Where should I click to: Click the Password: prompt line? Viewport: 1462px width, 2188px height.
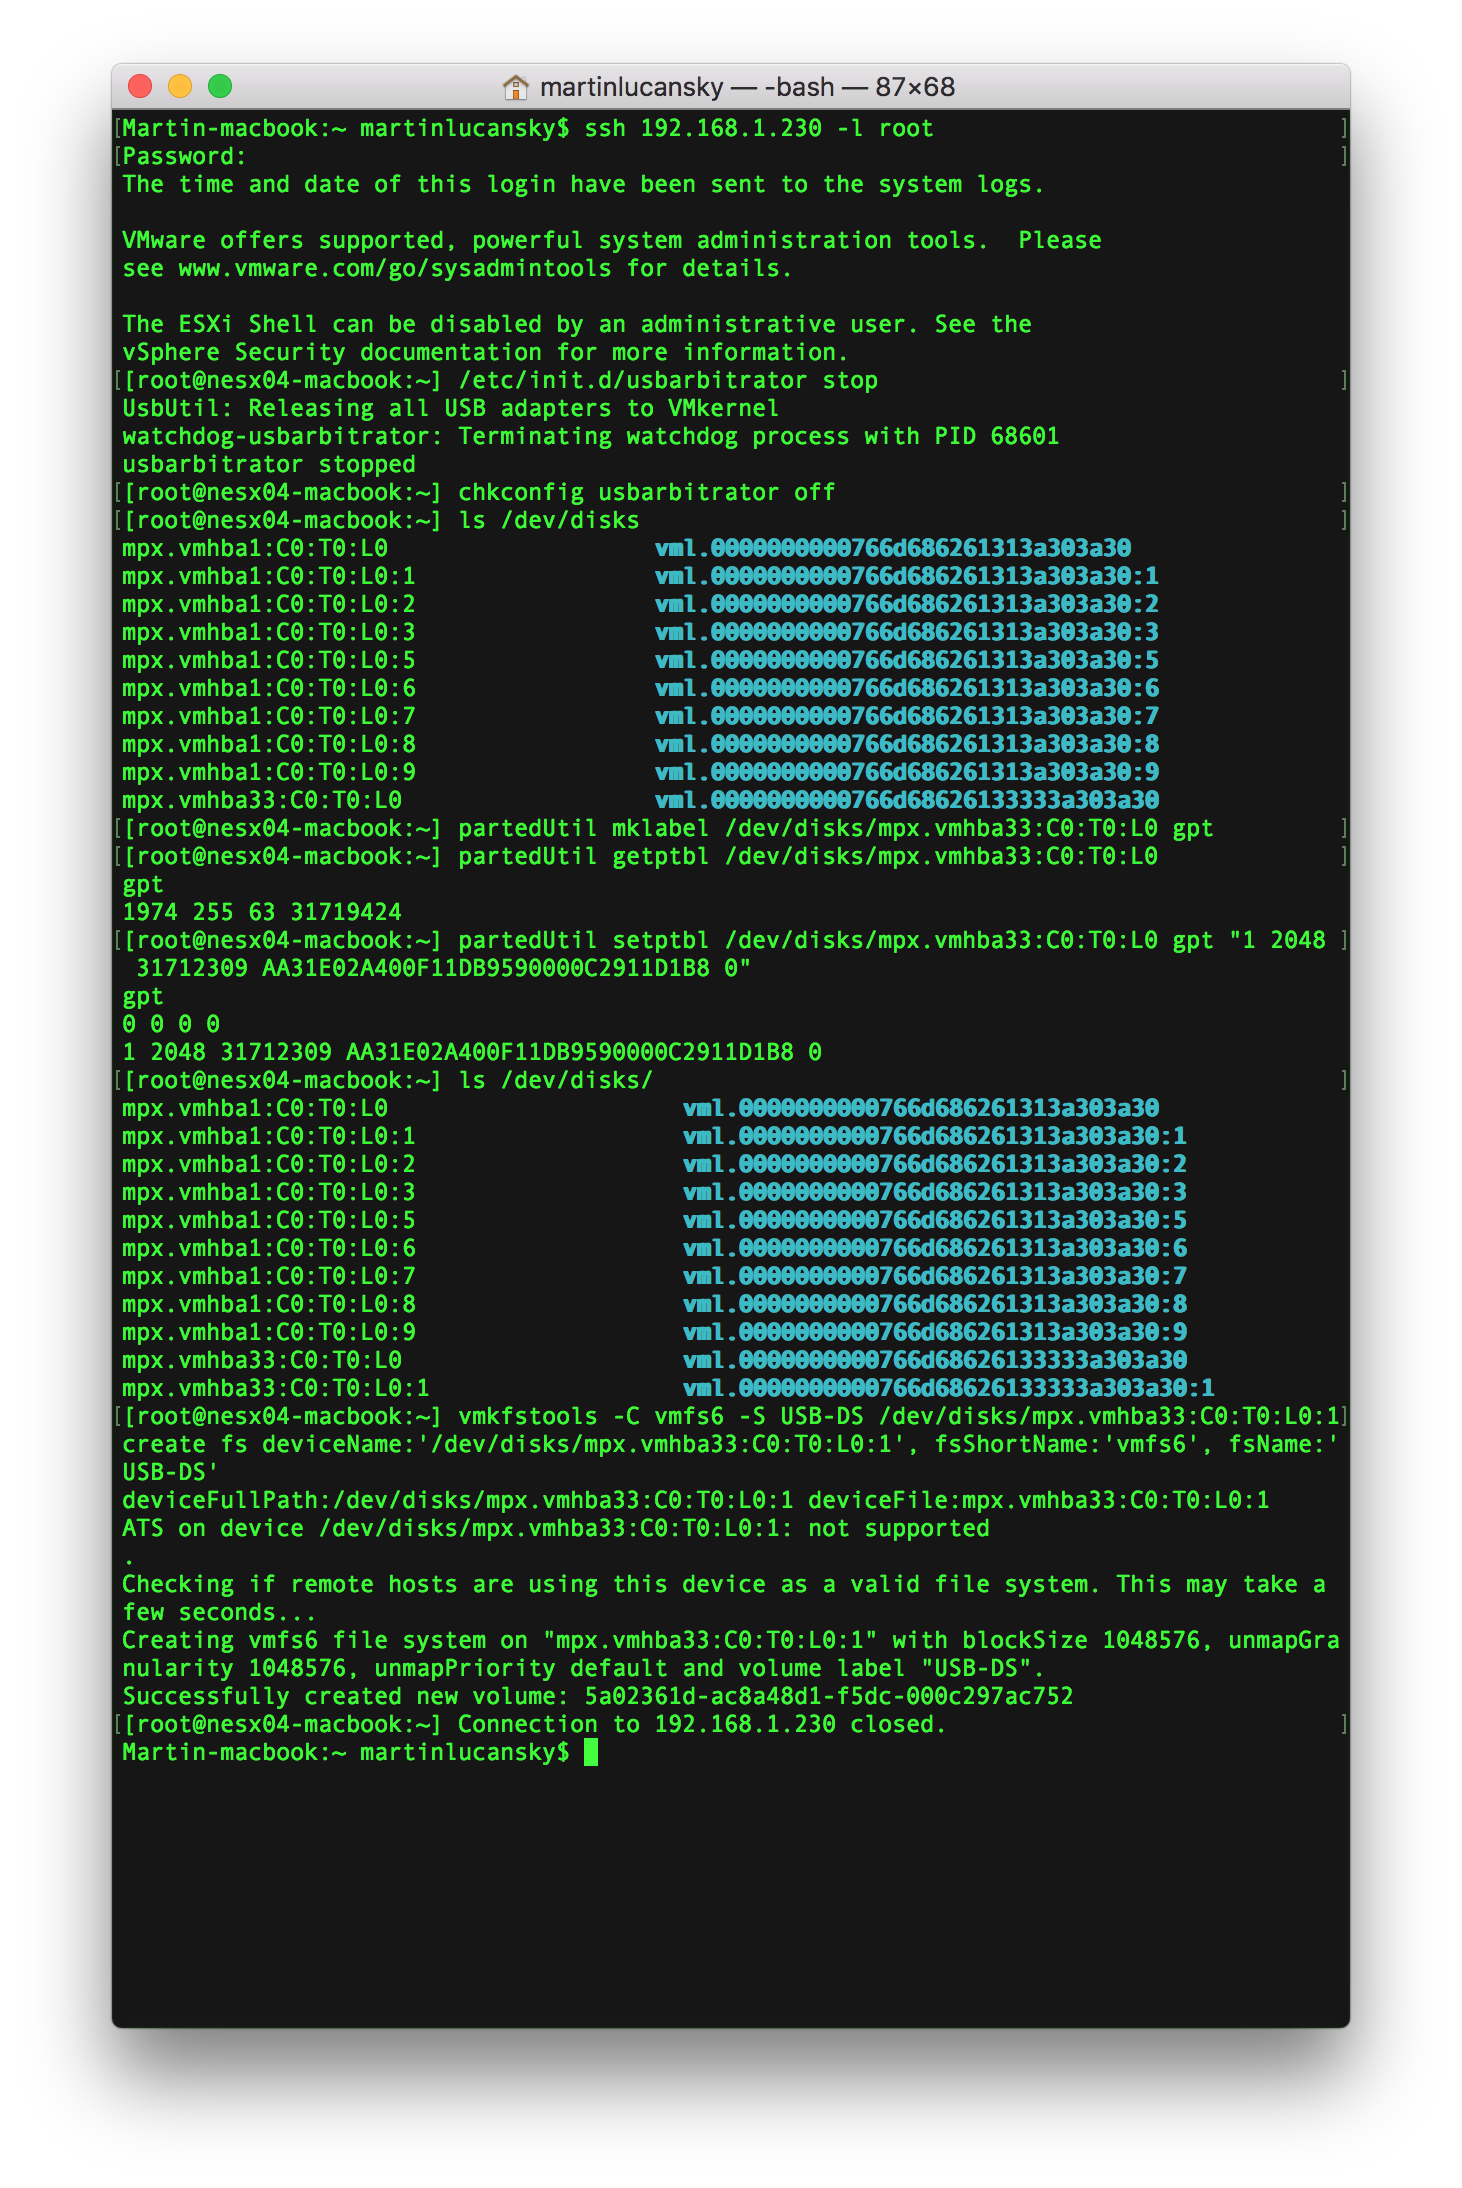(184, 156)
